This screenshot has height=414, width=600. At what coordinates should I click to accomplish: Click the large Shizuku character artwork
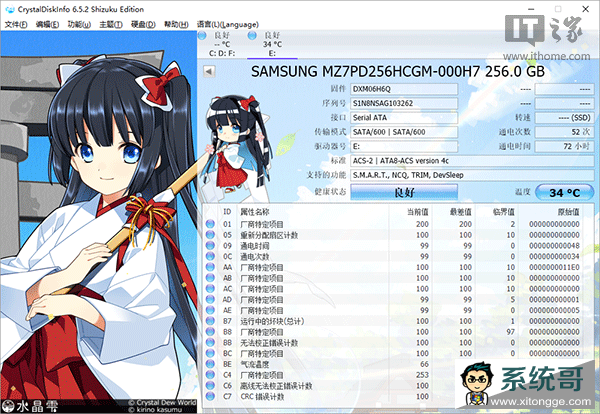[99, 222]
